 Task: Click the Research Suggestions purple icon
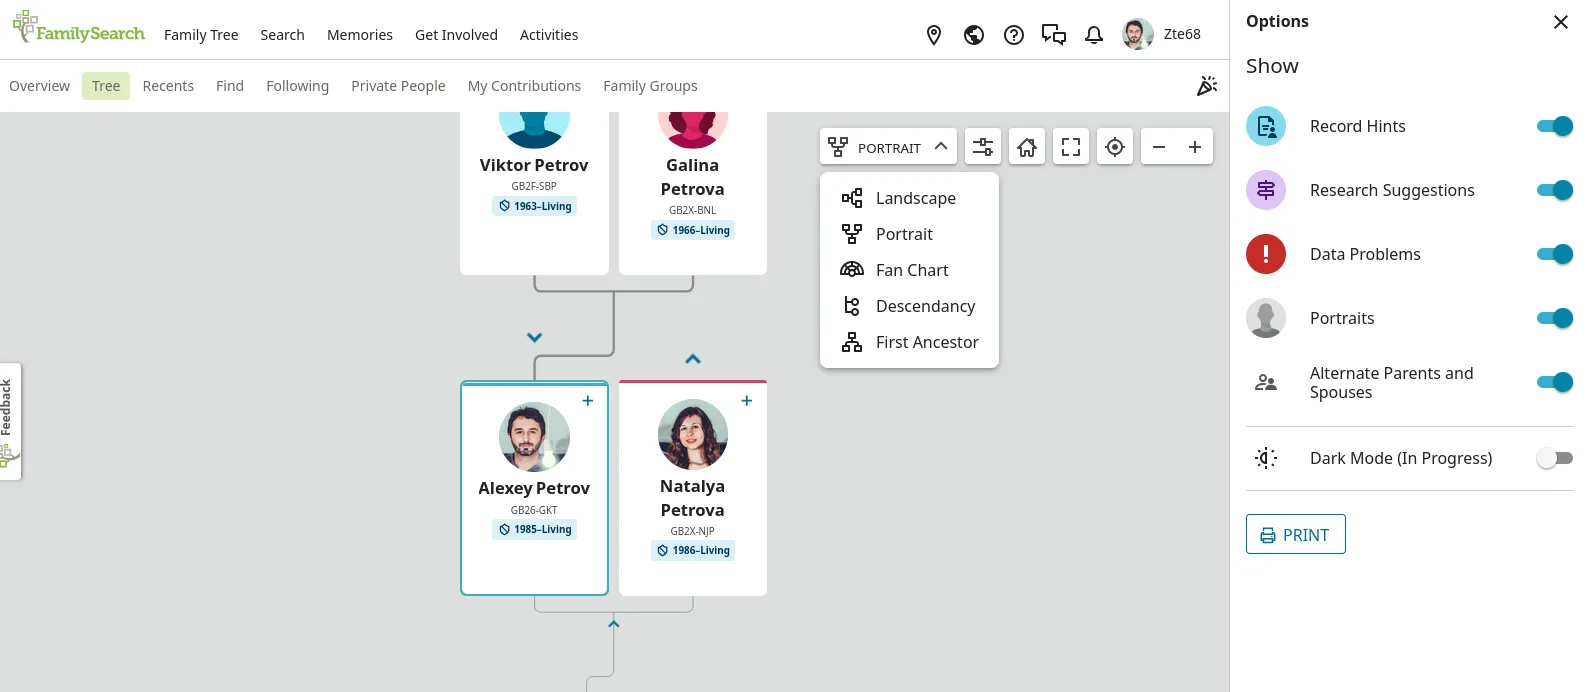[1266, 190]
